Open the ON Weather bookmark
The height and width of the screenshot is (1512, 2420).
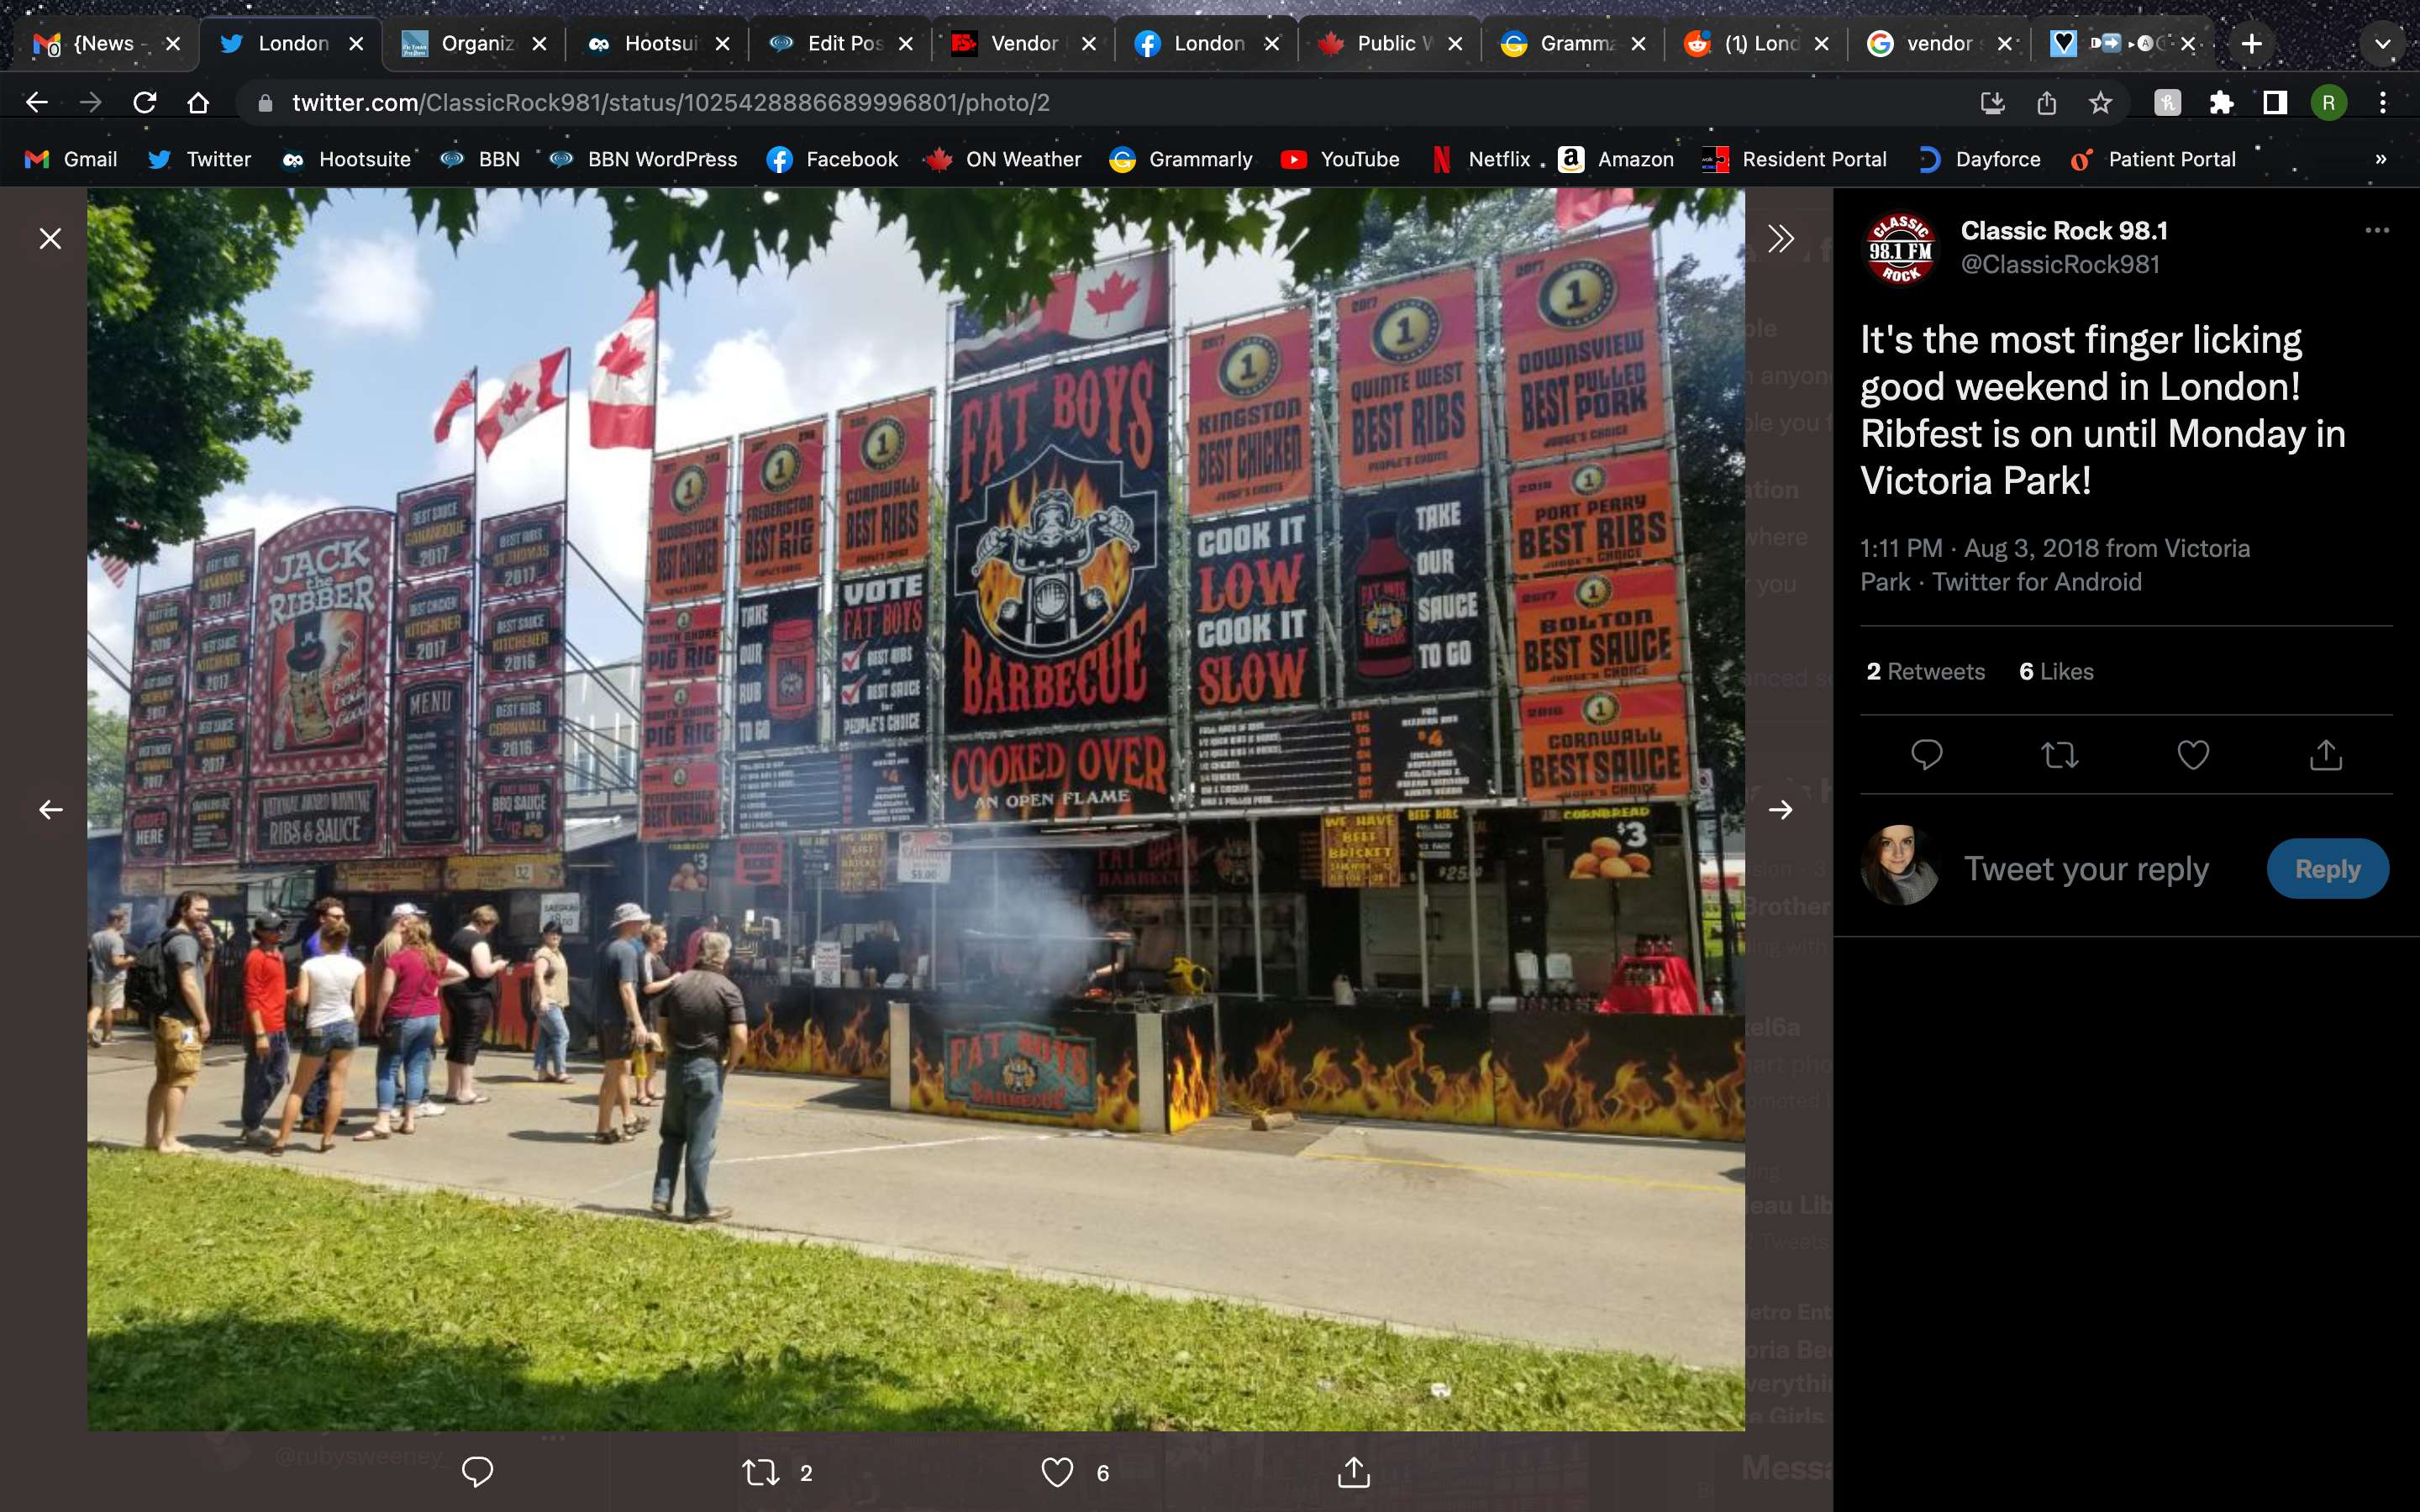click(1004, 159)
